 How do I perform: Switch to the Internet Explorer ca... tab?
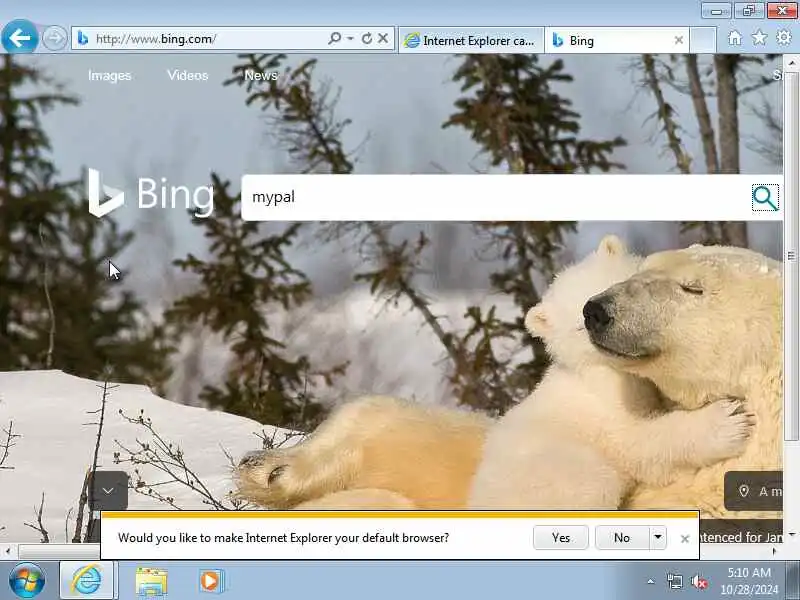(471, 40)
